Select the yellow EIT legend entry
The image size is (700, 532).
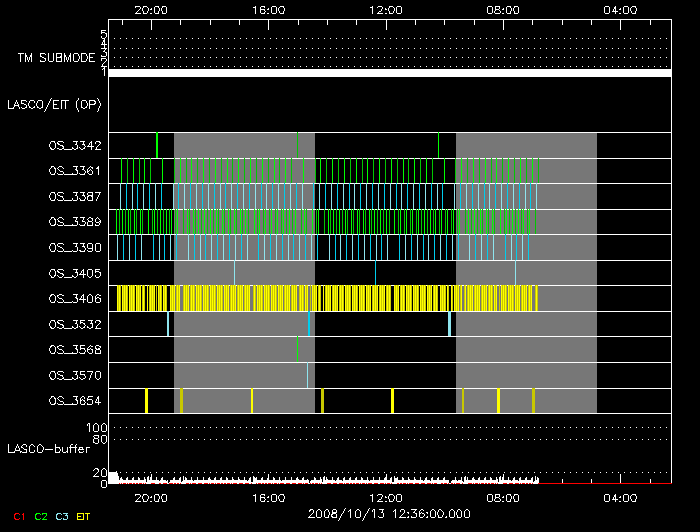point(84,515)
